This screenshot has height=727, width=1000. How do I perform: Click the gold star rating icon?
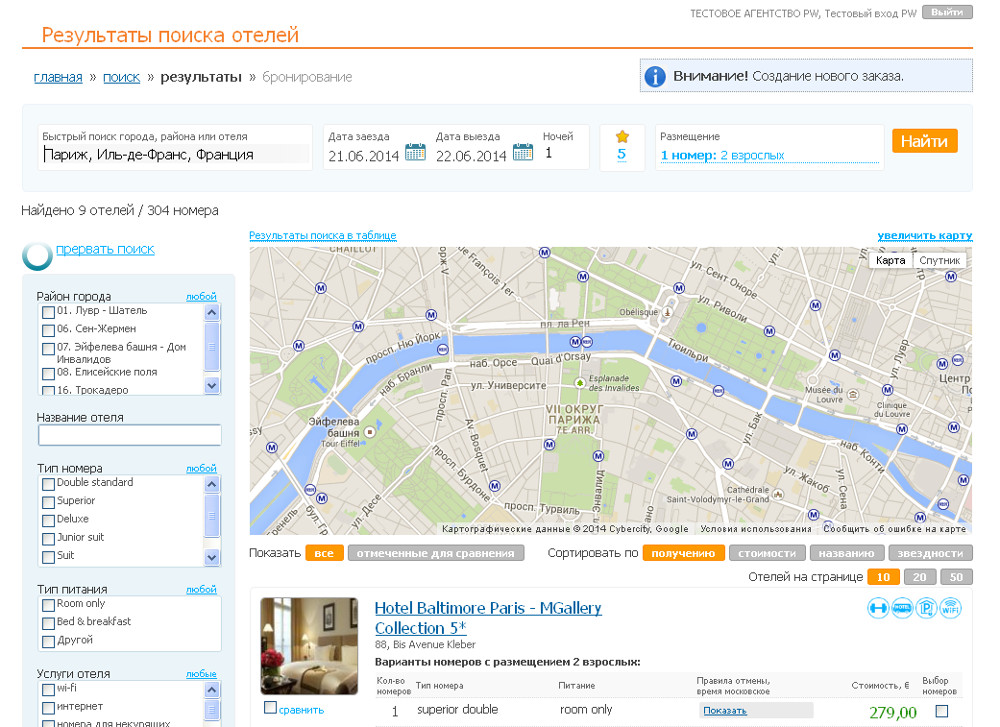tap(622, 136)
